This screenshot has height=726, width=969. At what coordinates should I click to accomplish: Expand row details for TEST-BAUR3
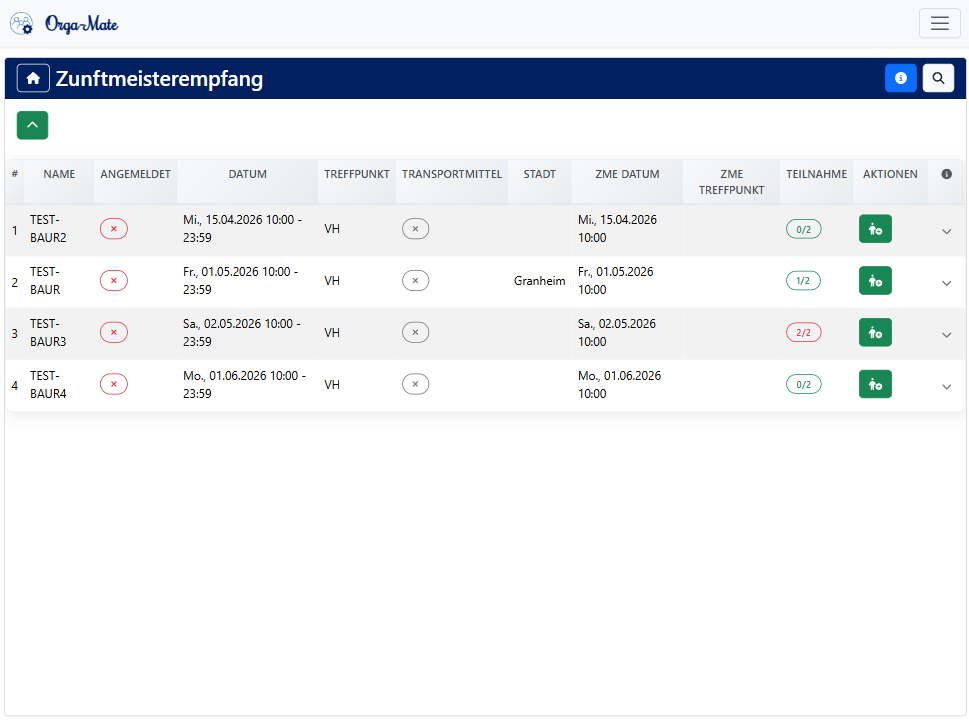[947, 335]
